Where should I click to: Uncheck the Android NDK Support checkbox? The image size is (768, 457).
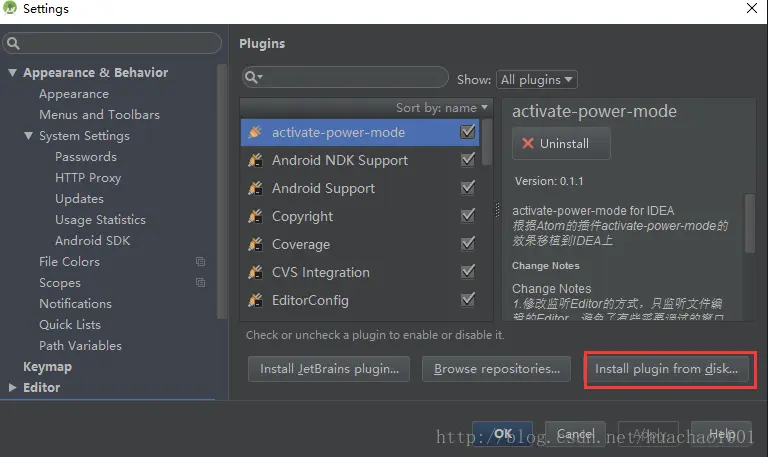(468, 159)
